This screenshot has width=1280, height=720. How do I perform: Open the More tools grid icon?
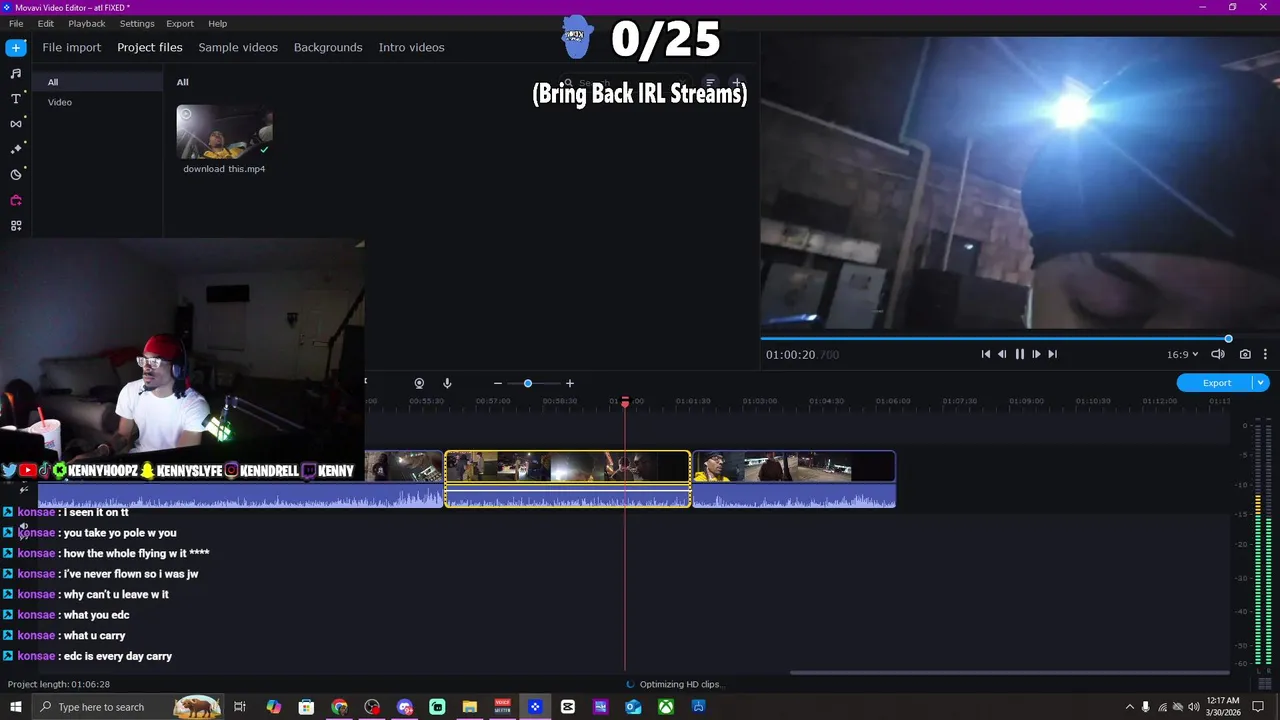pyautogui.click(x=16, y=226)
